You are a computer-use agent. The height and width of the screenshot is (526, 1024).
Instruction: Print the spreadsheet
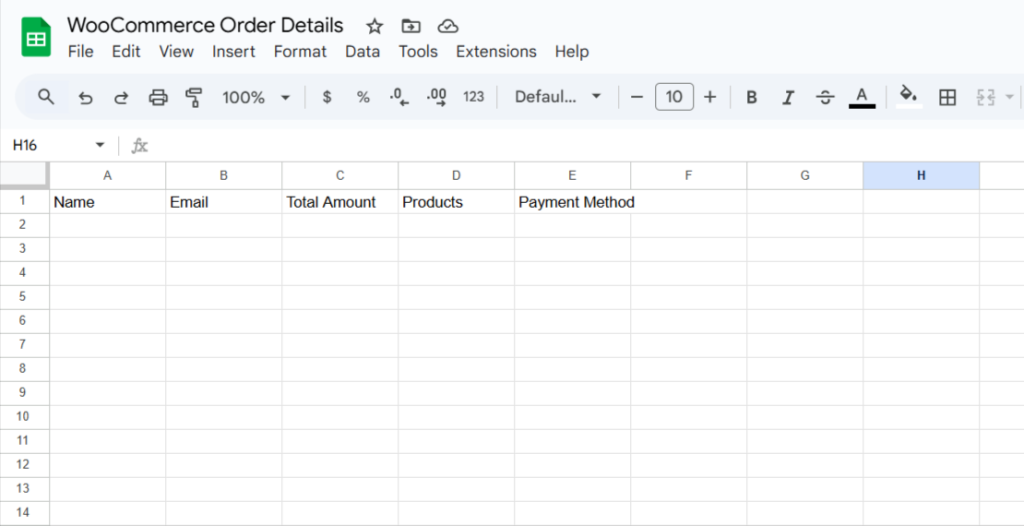[158, 97]
